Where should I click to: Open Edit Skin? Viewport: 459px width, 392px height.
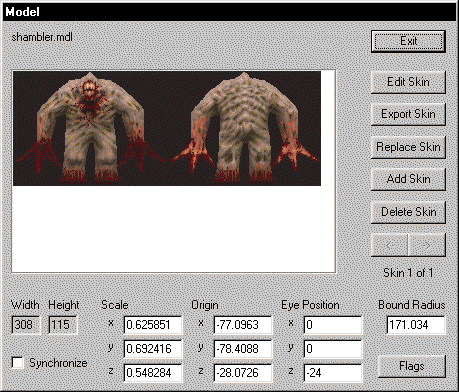click(408, 82)
